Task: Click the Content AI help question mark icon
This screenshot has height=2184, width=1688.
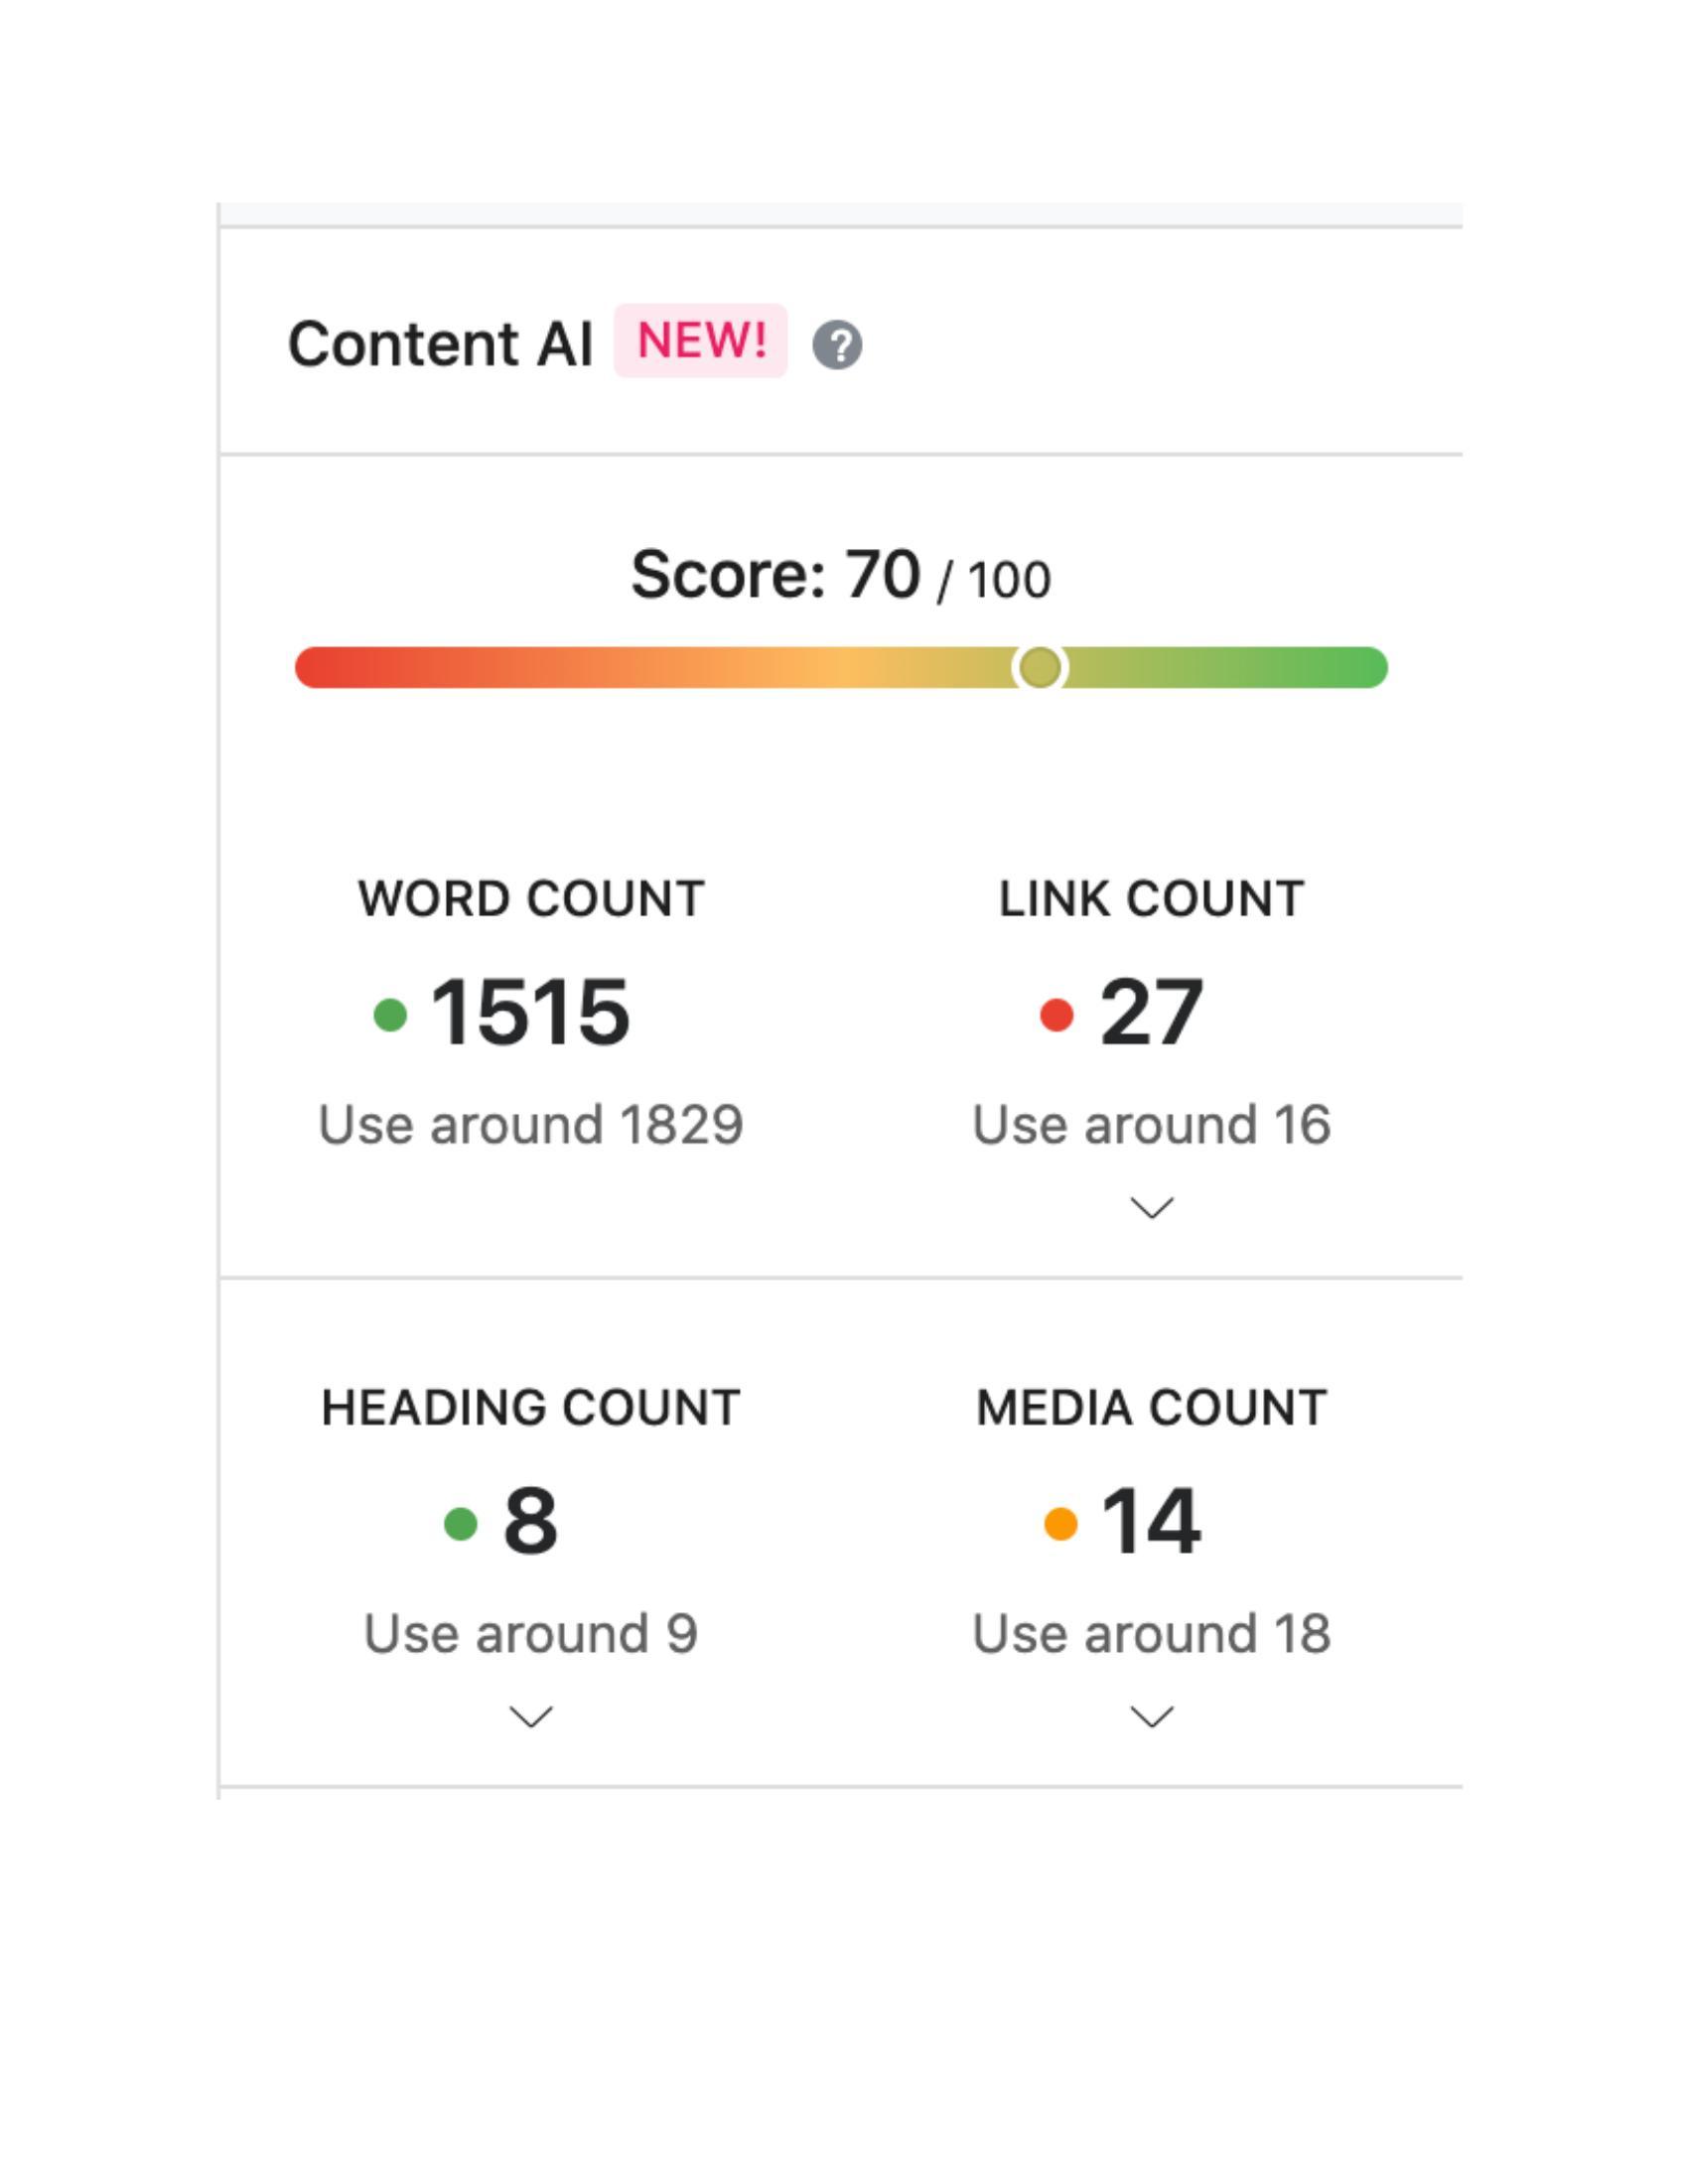Action: pyautogui.click(x=837, y=345)
